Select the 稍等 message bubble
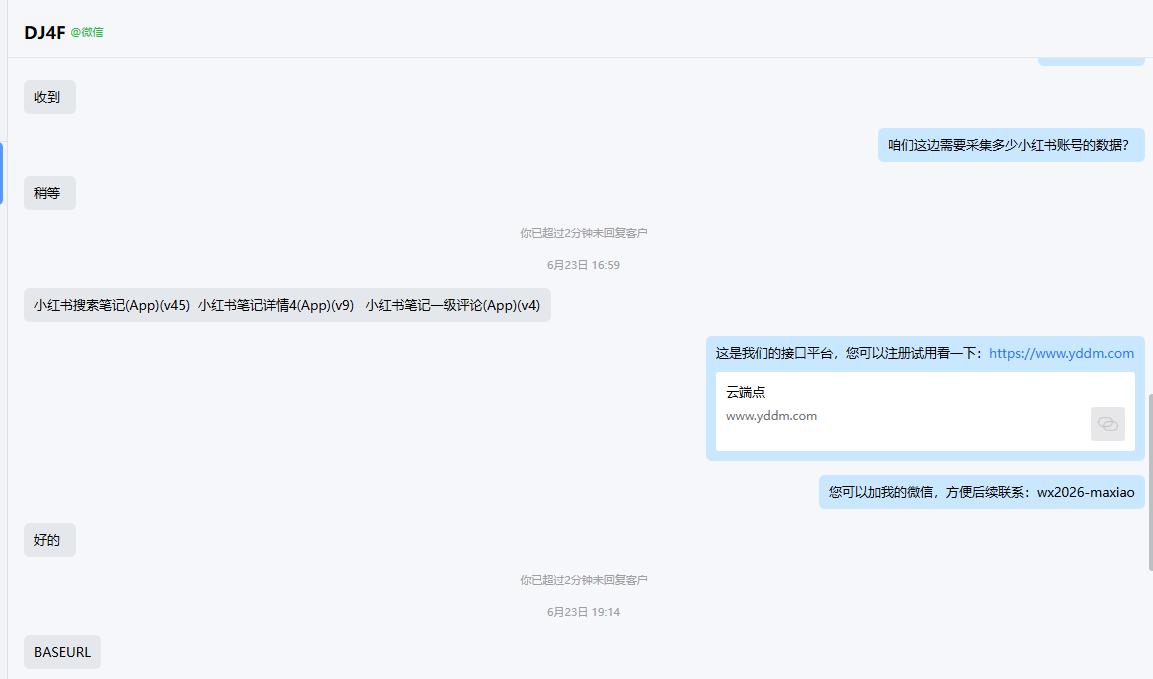1153x679 pixels. click(50, 193)
